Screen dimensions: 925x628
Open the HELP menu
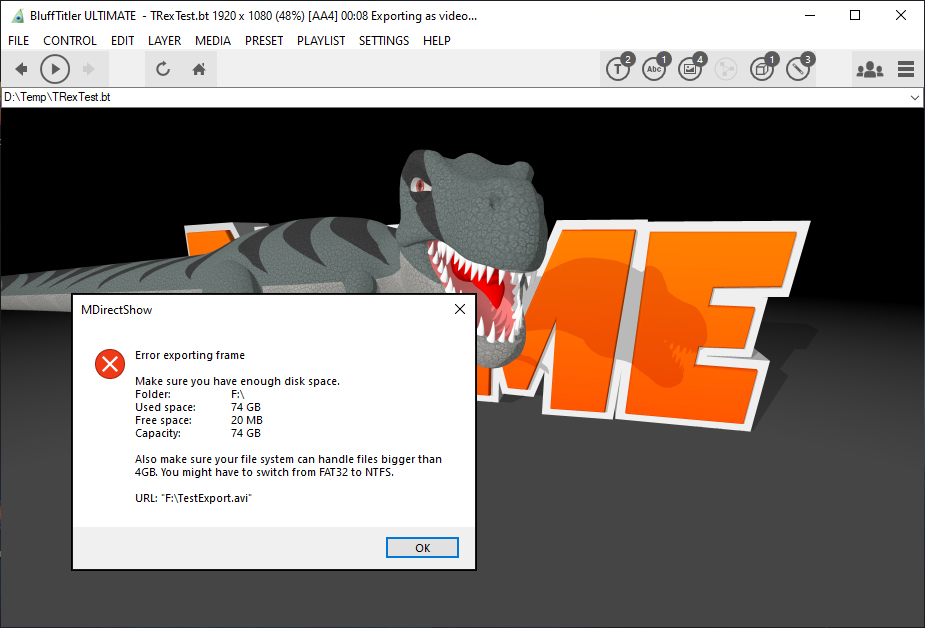click(437, 41)
